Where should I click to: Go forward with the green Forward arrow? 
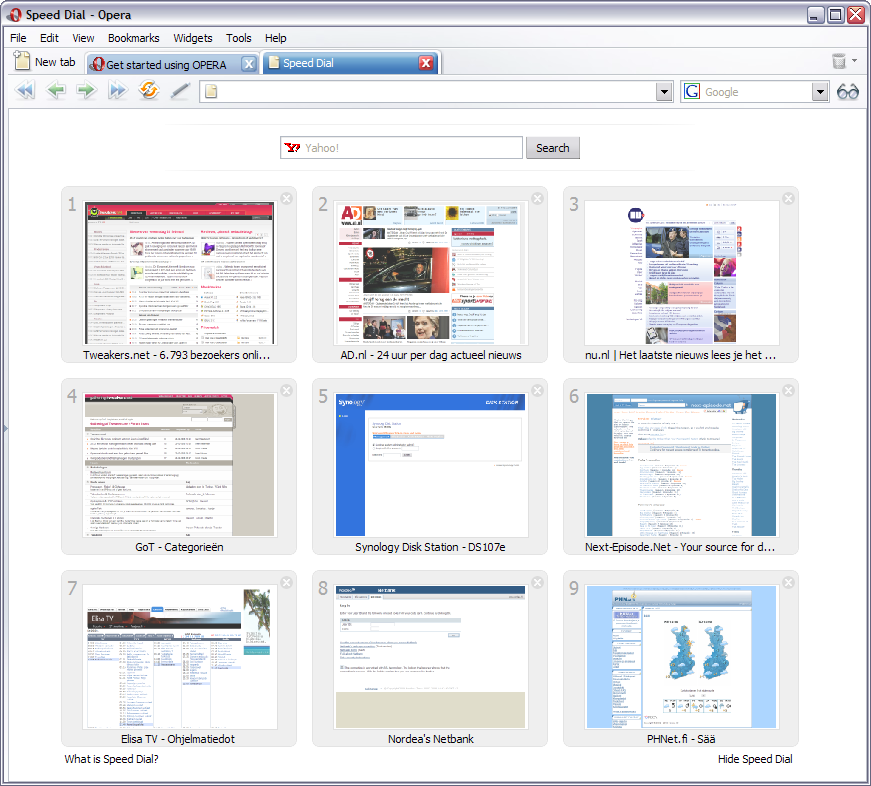click(x=86, y=90)
